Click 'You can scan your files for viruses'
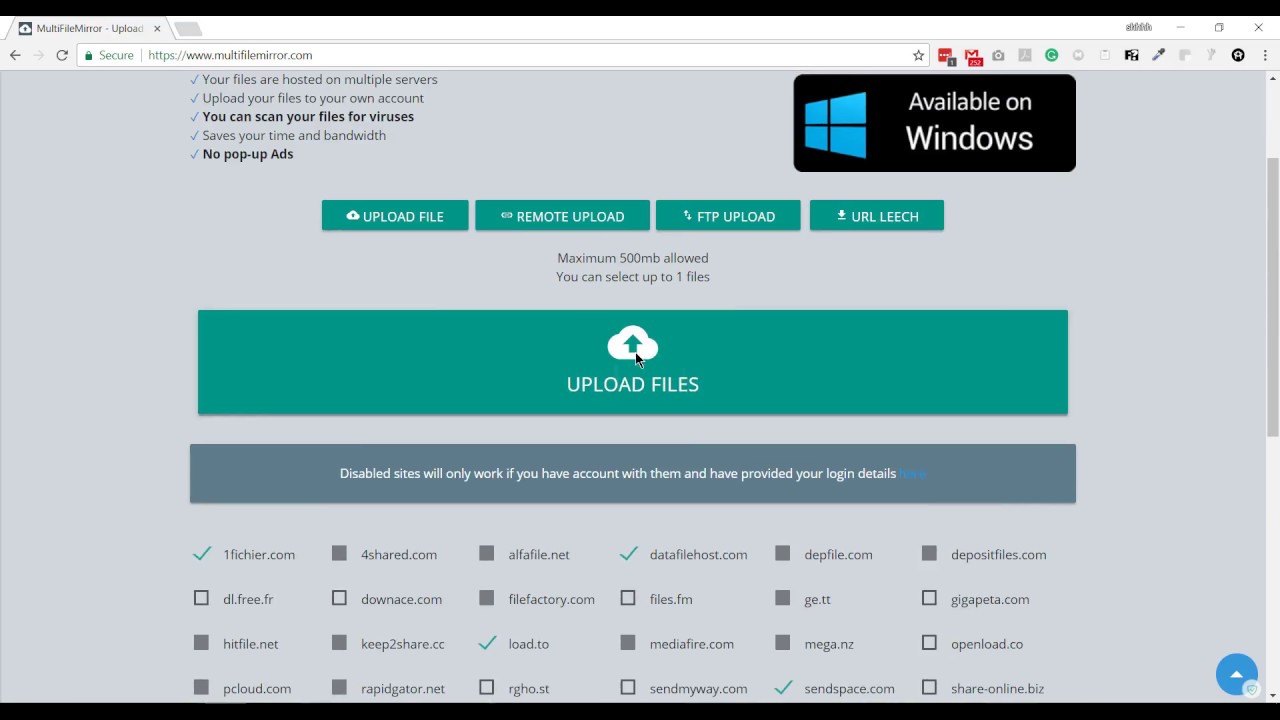Viewport: 1280px width, 720px height. (x=308, y=117)
